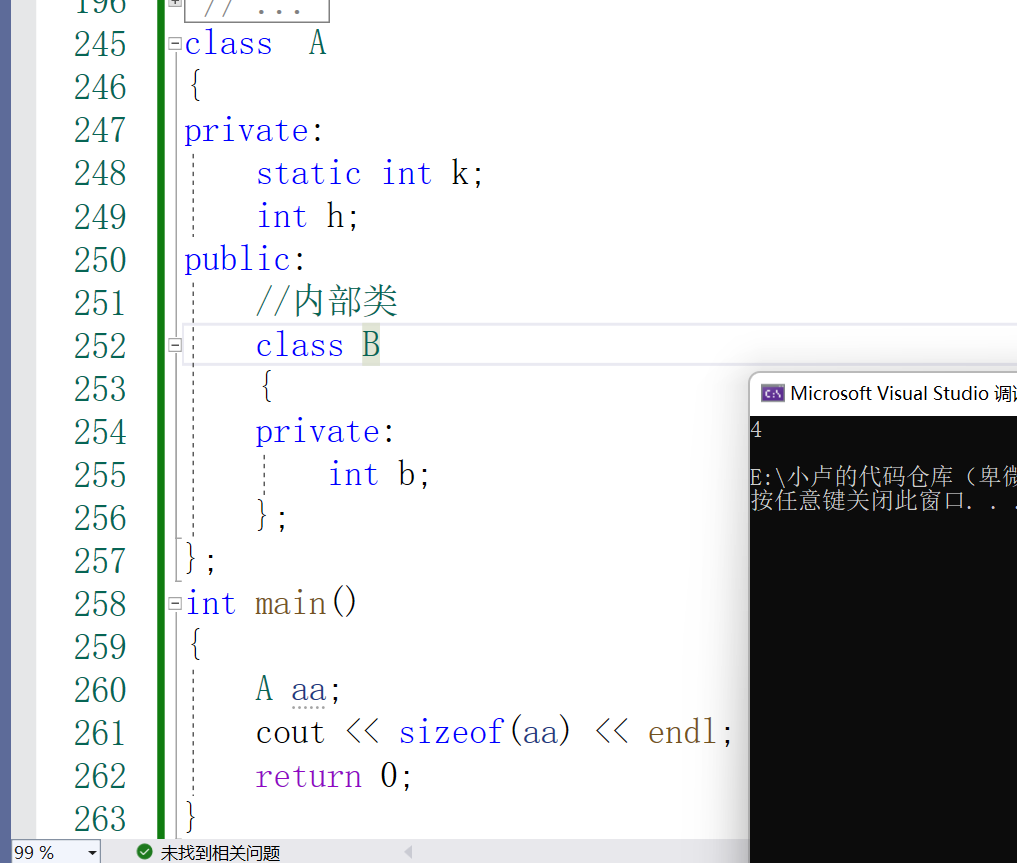The width and height of the screenshot is (1017, 863).
Task: Click the static keyword on line 248
Action: click(309, 173)
